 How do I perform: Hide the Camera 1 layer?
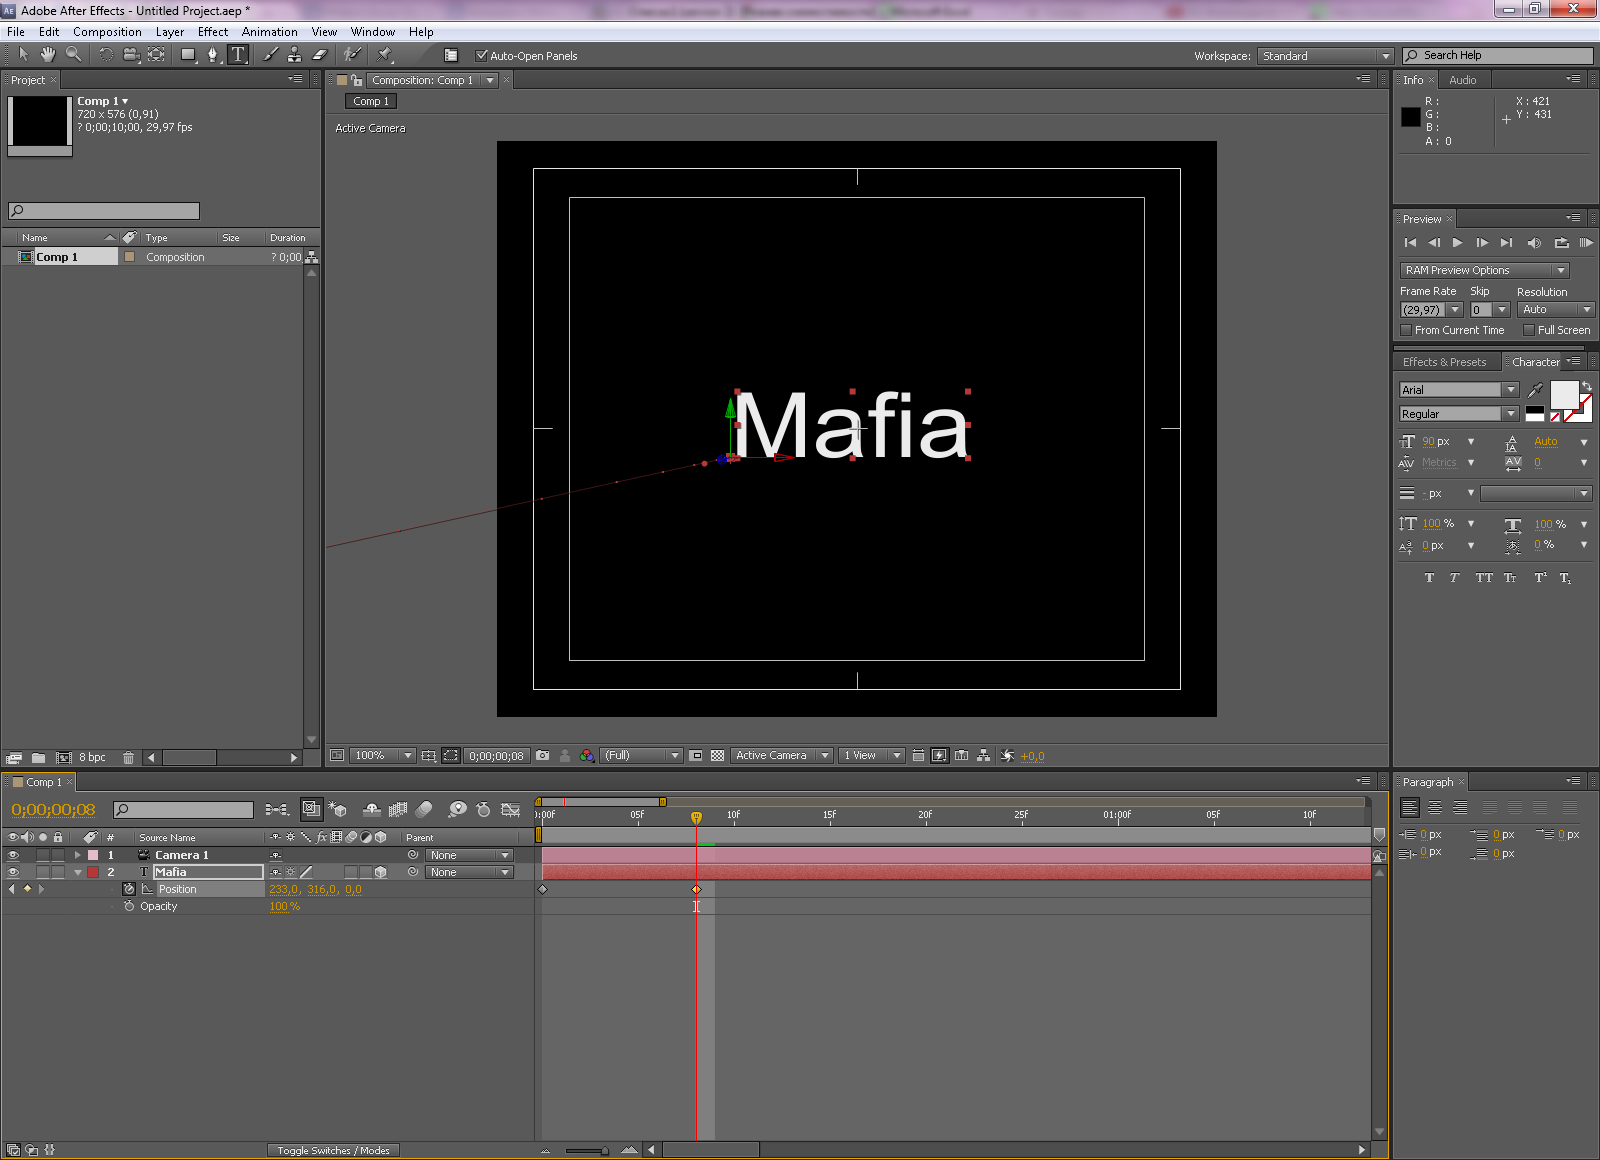(13, 855)
